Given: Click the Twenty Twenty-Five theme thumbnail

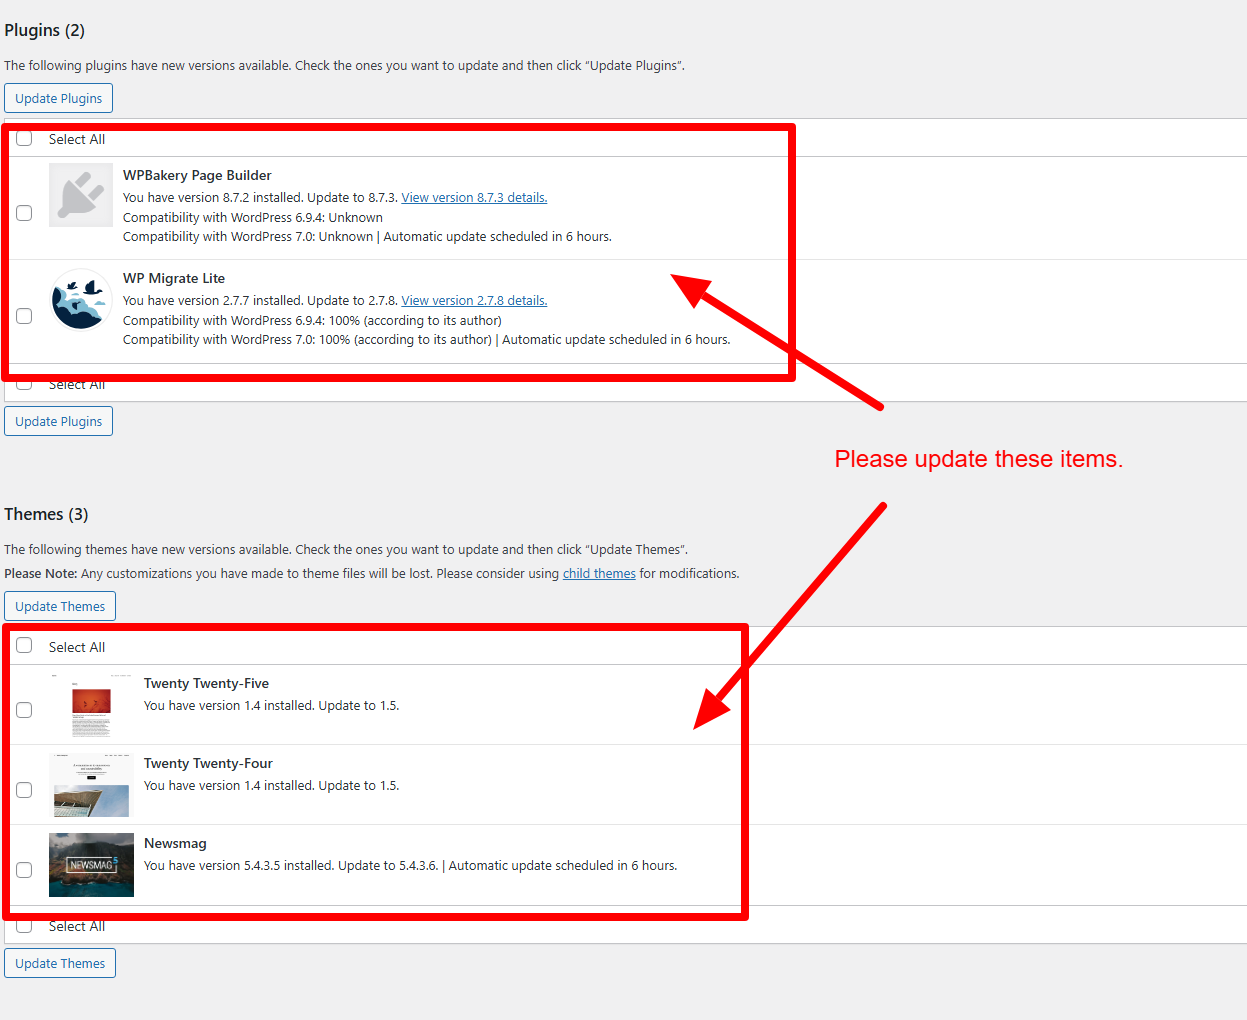Looking at the screenshot, I should 91,705.
